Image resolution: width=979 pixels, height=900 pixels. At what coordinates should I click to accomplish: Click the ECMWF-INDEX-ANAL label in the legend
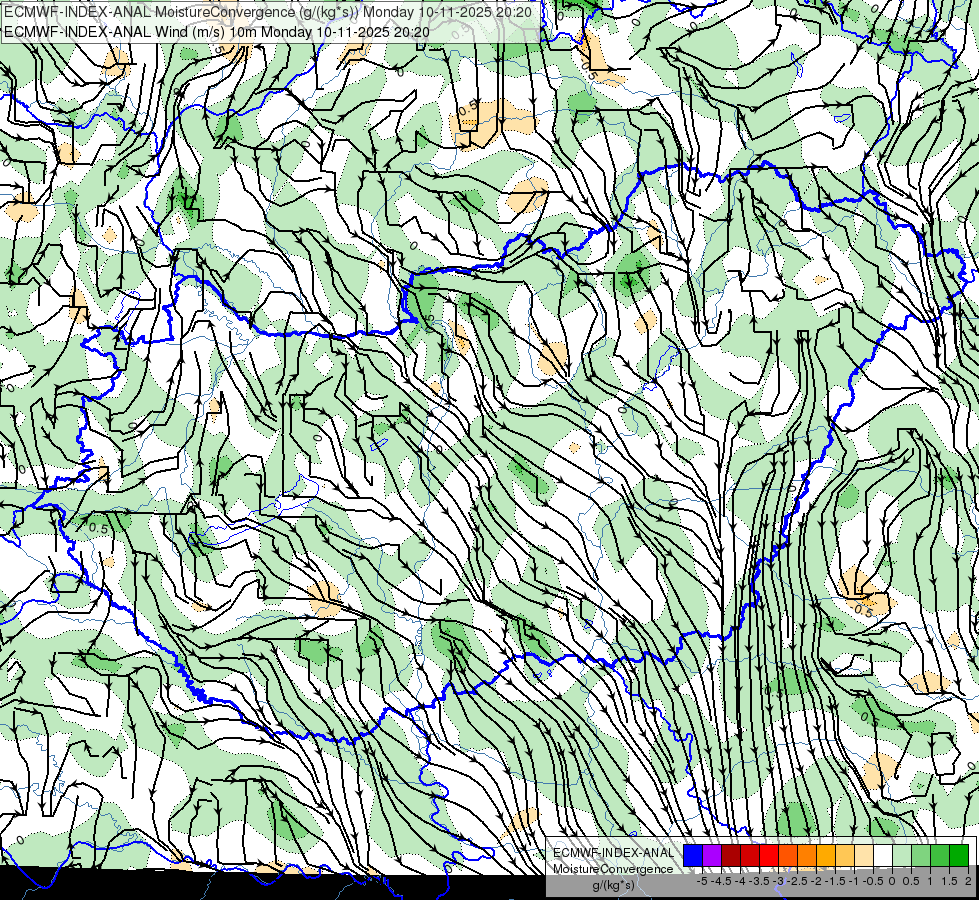point(613,853)
